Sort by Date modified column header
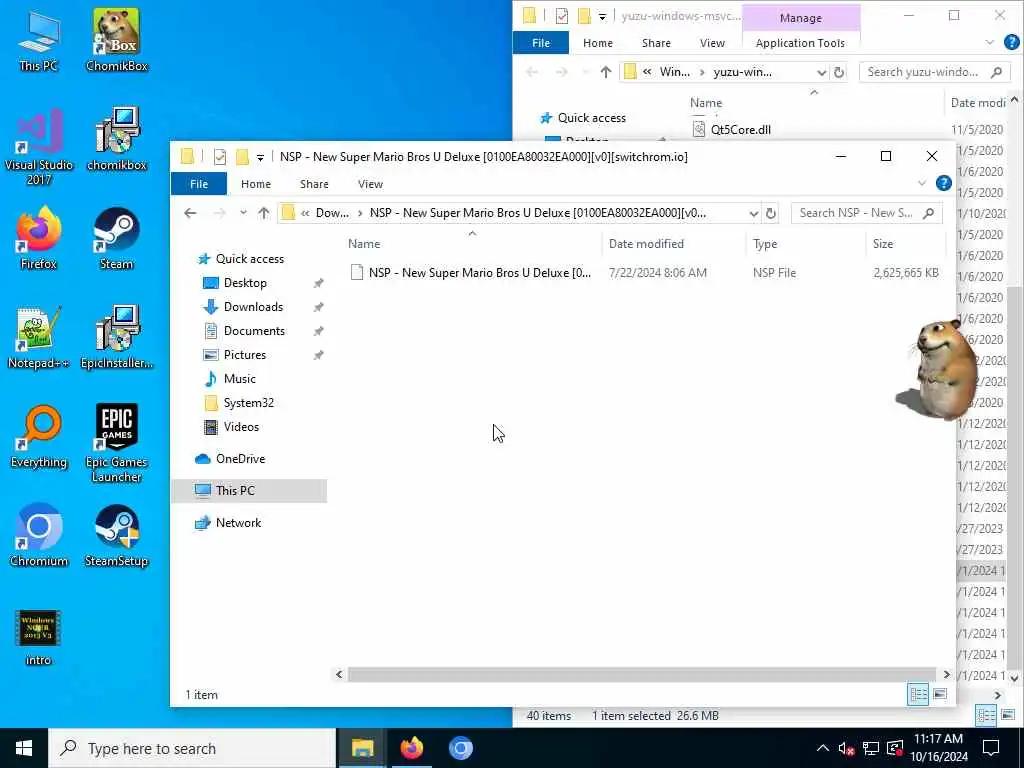 tap(673, 244)
